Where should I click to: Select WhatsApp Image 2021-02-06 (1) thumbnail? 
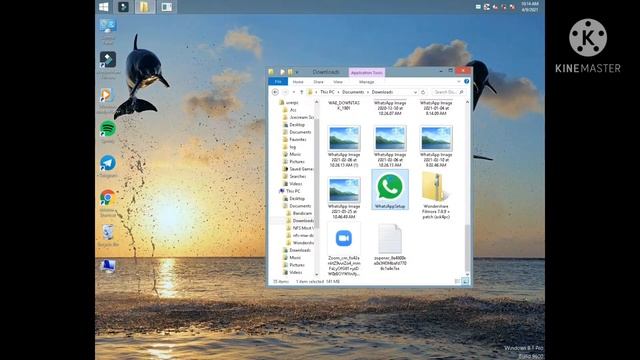[344, 147]
